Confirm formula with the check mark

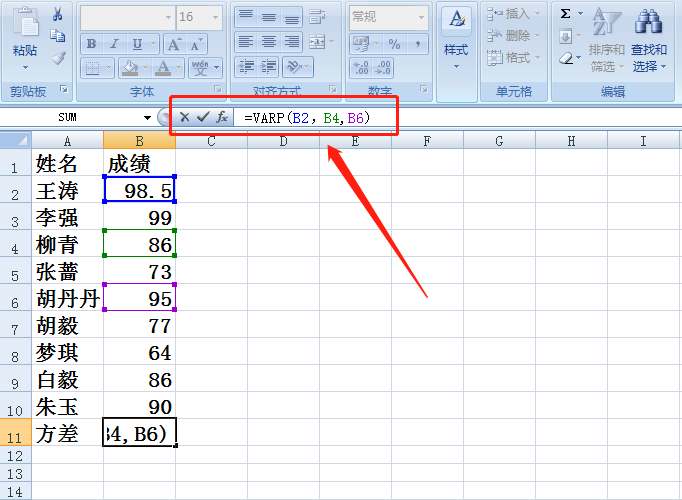(x=203, y=117)
